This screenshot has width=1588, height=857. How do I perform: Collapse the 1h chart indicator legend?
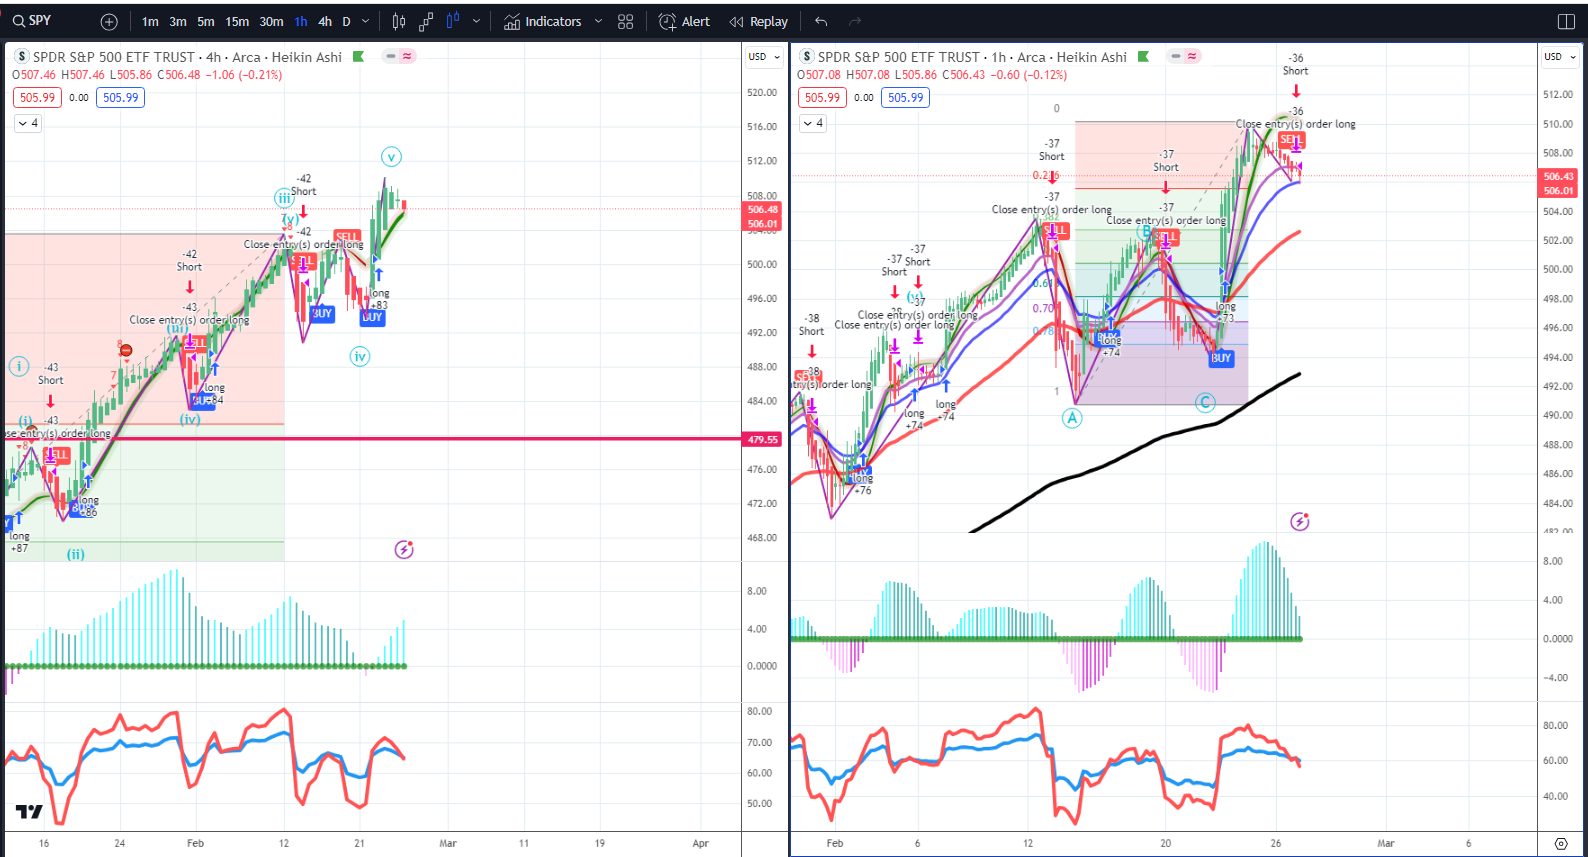click(x=813, y=123)
